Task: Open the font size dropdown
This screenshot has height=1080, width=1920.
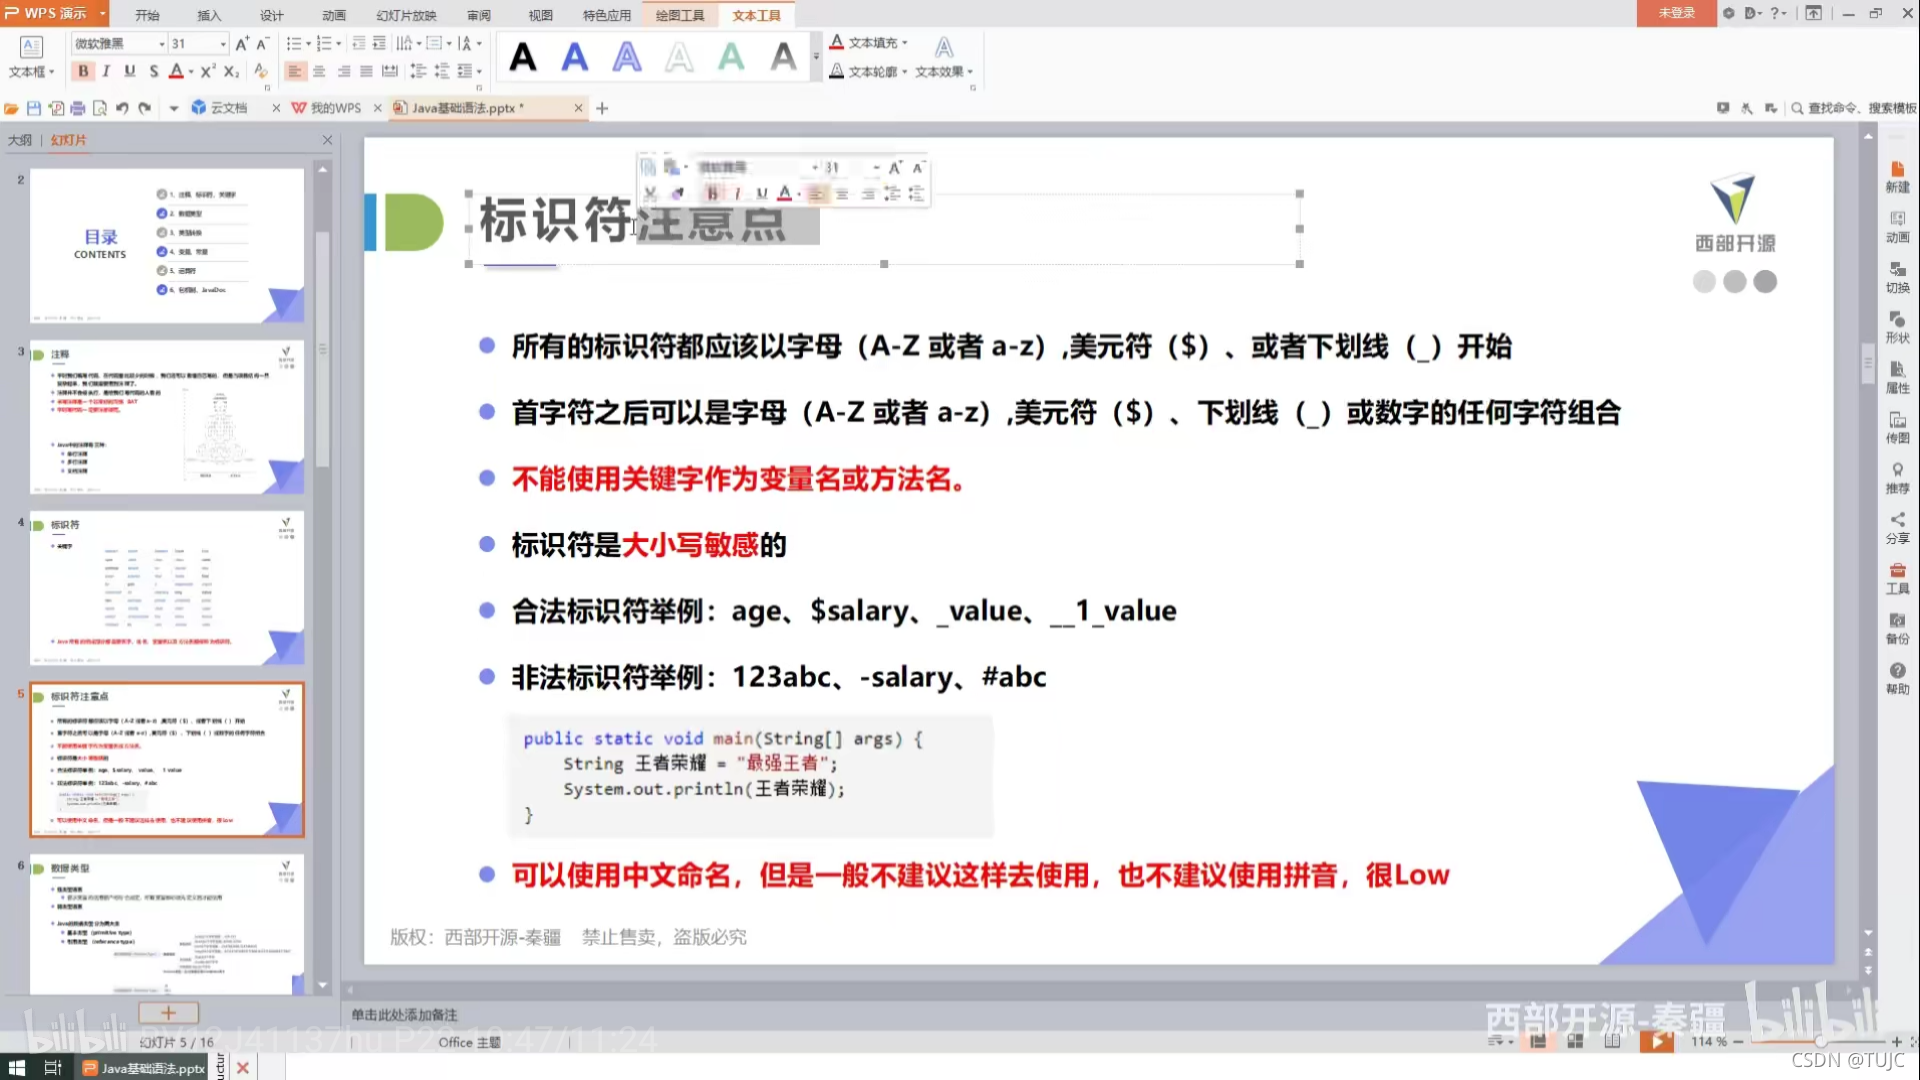Action: pyautogui.click(x=223, y=44)
